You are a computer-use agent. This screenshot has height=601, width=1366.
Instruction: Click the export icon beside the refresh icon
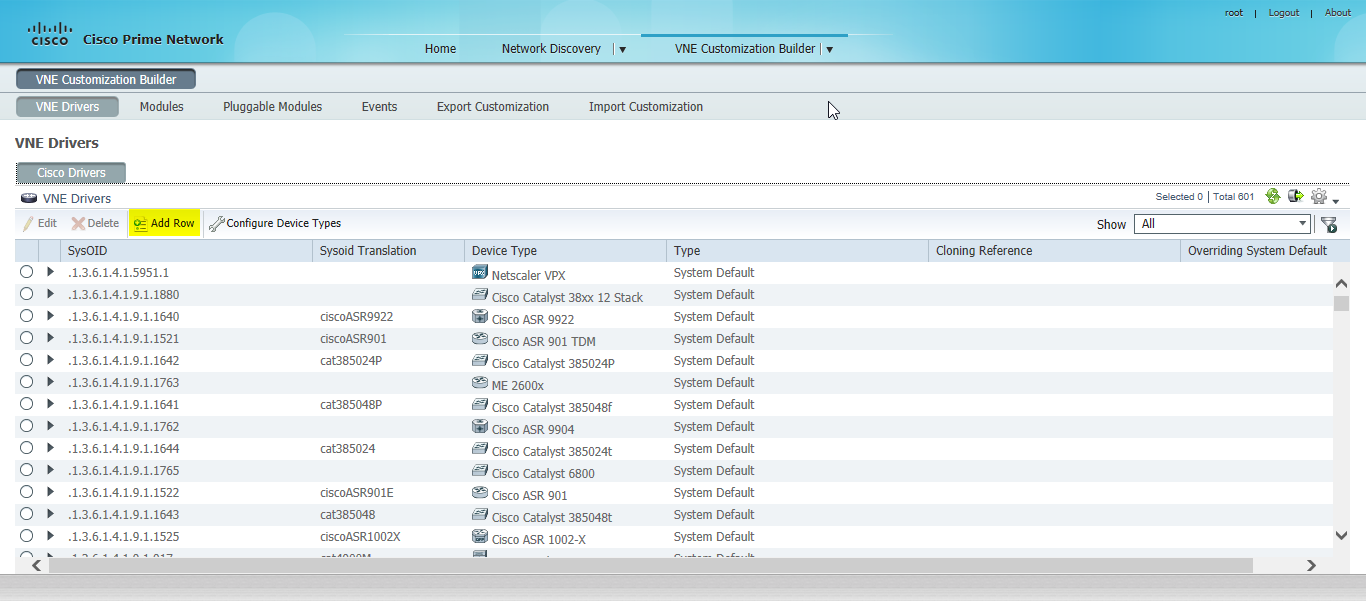pyautogui.click(x=1295, y=196)
